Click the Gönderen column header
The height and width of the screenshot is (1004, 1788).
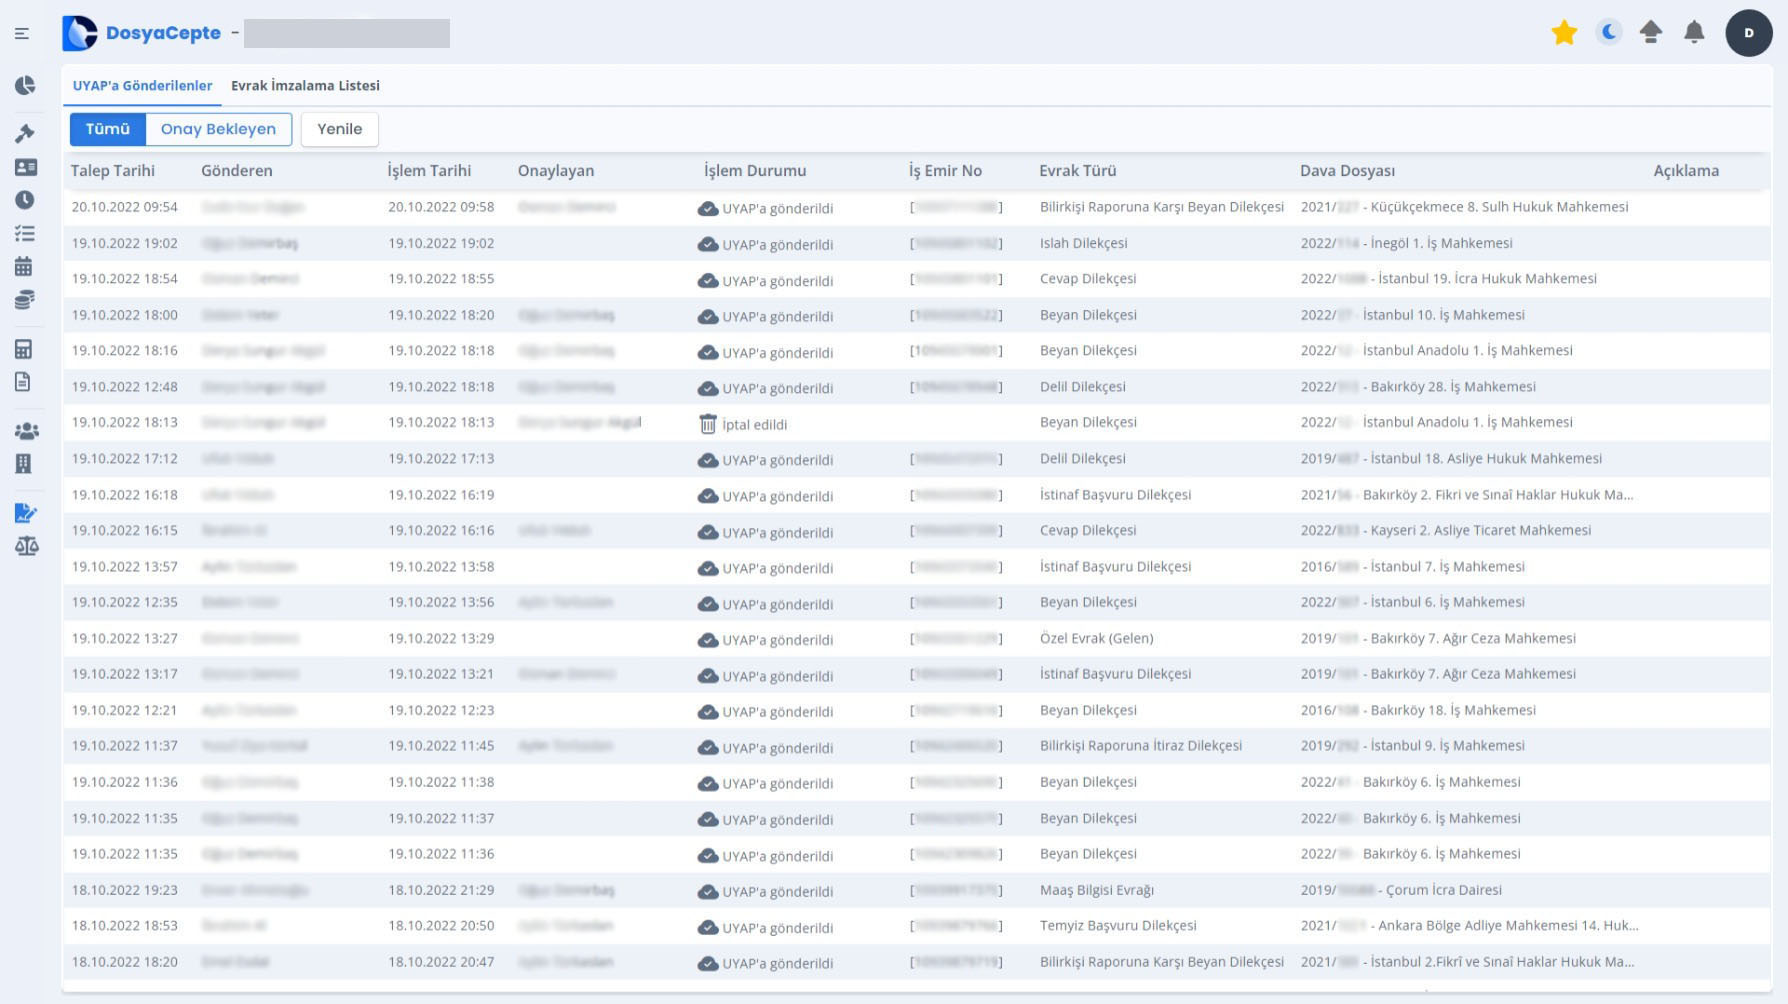click(x=237, y=171)
